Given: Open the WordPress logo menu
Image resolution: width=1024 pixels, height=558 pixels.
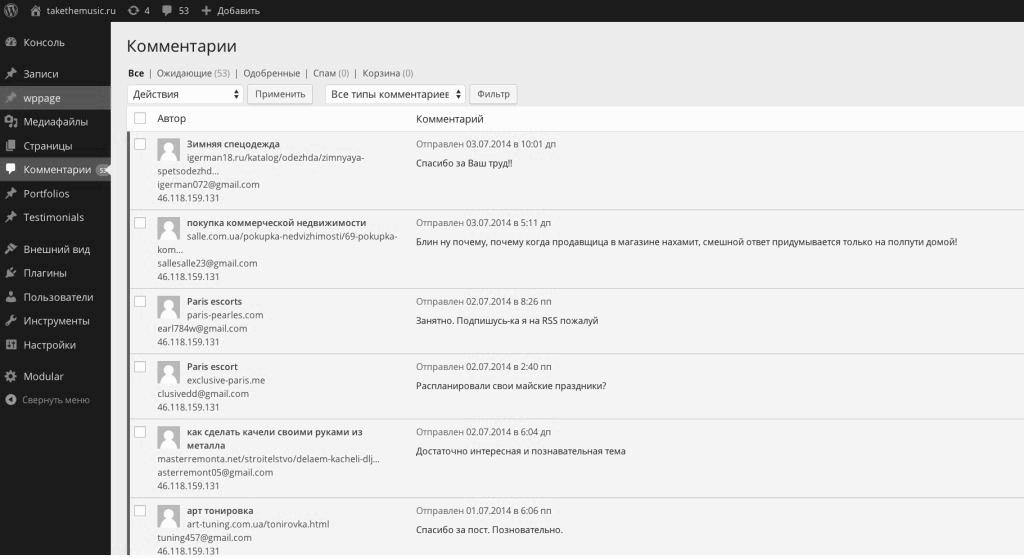Looking at the screenshot, I should [11, 10].
